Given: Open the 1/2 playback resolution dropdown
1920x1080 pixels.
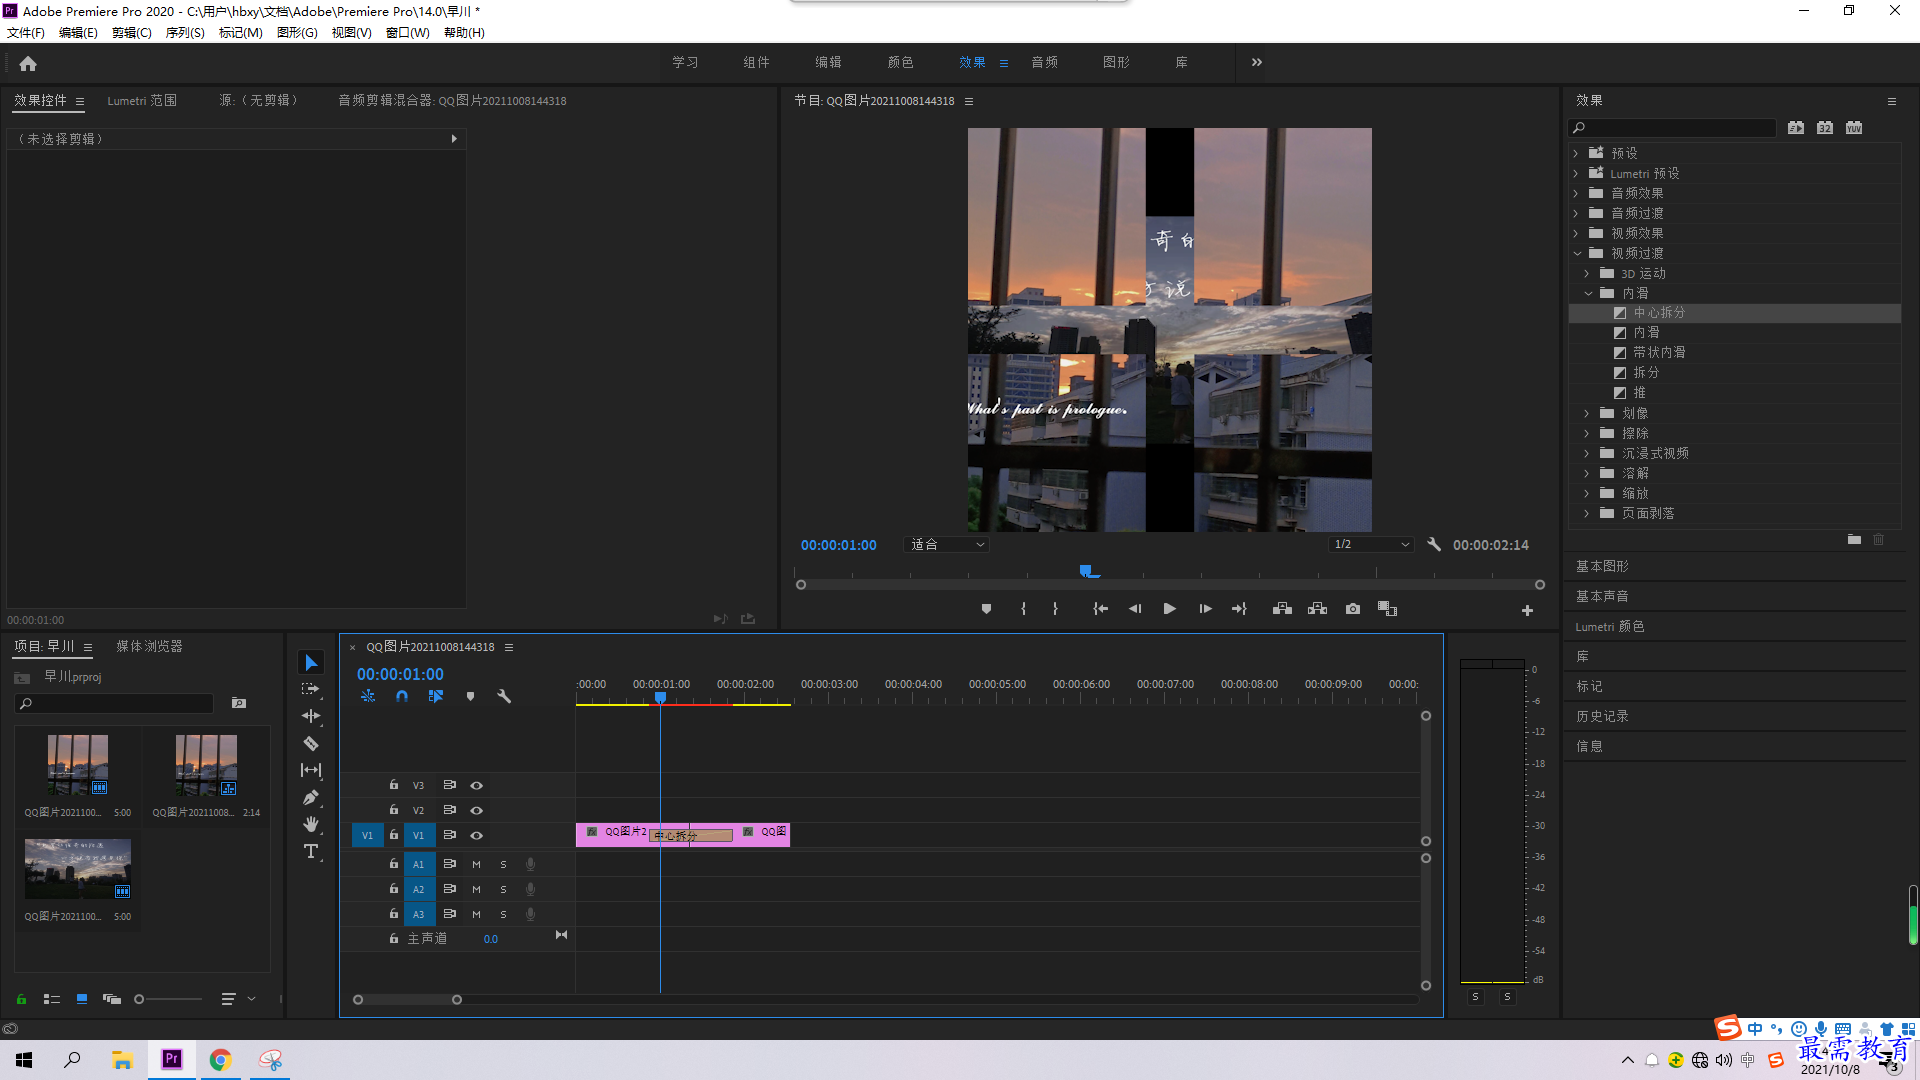Looking at the screenshot, I should (1371, 545).
